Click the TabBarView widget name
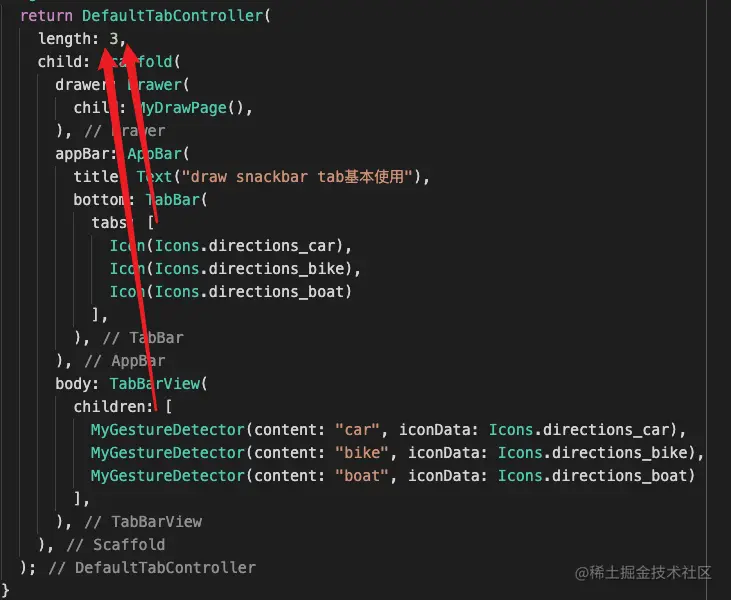 (154, 384)
